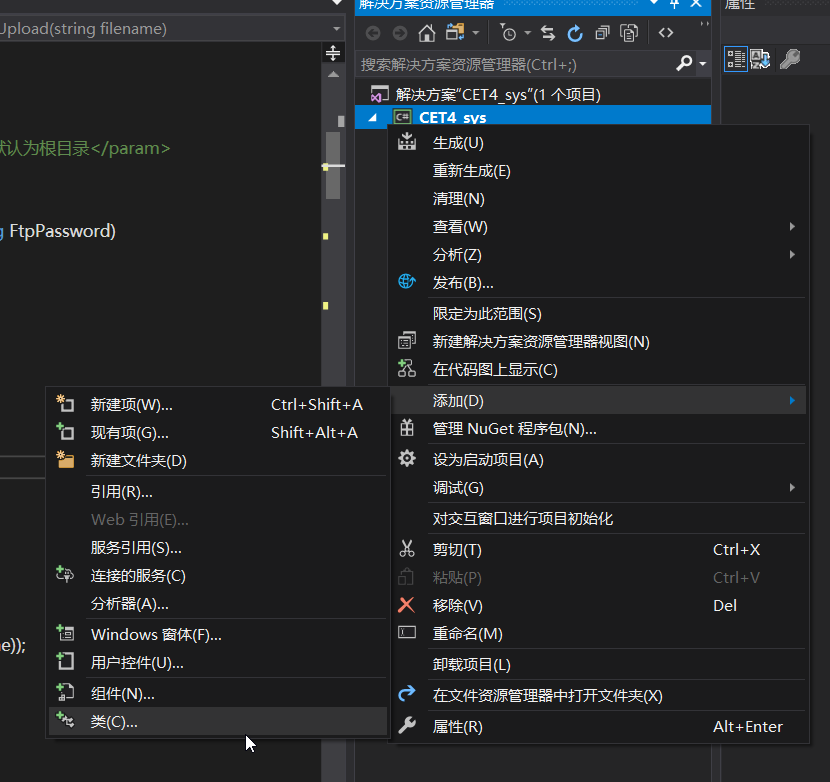Click the Home icon in Solution Explorer toolbar
The image size is (830, 782).
[426, 33]
